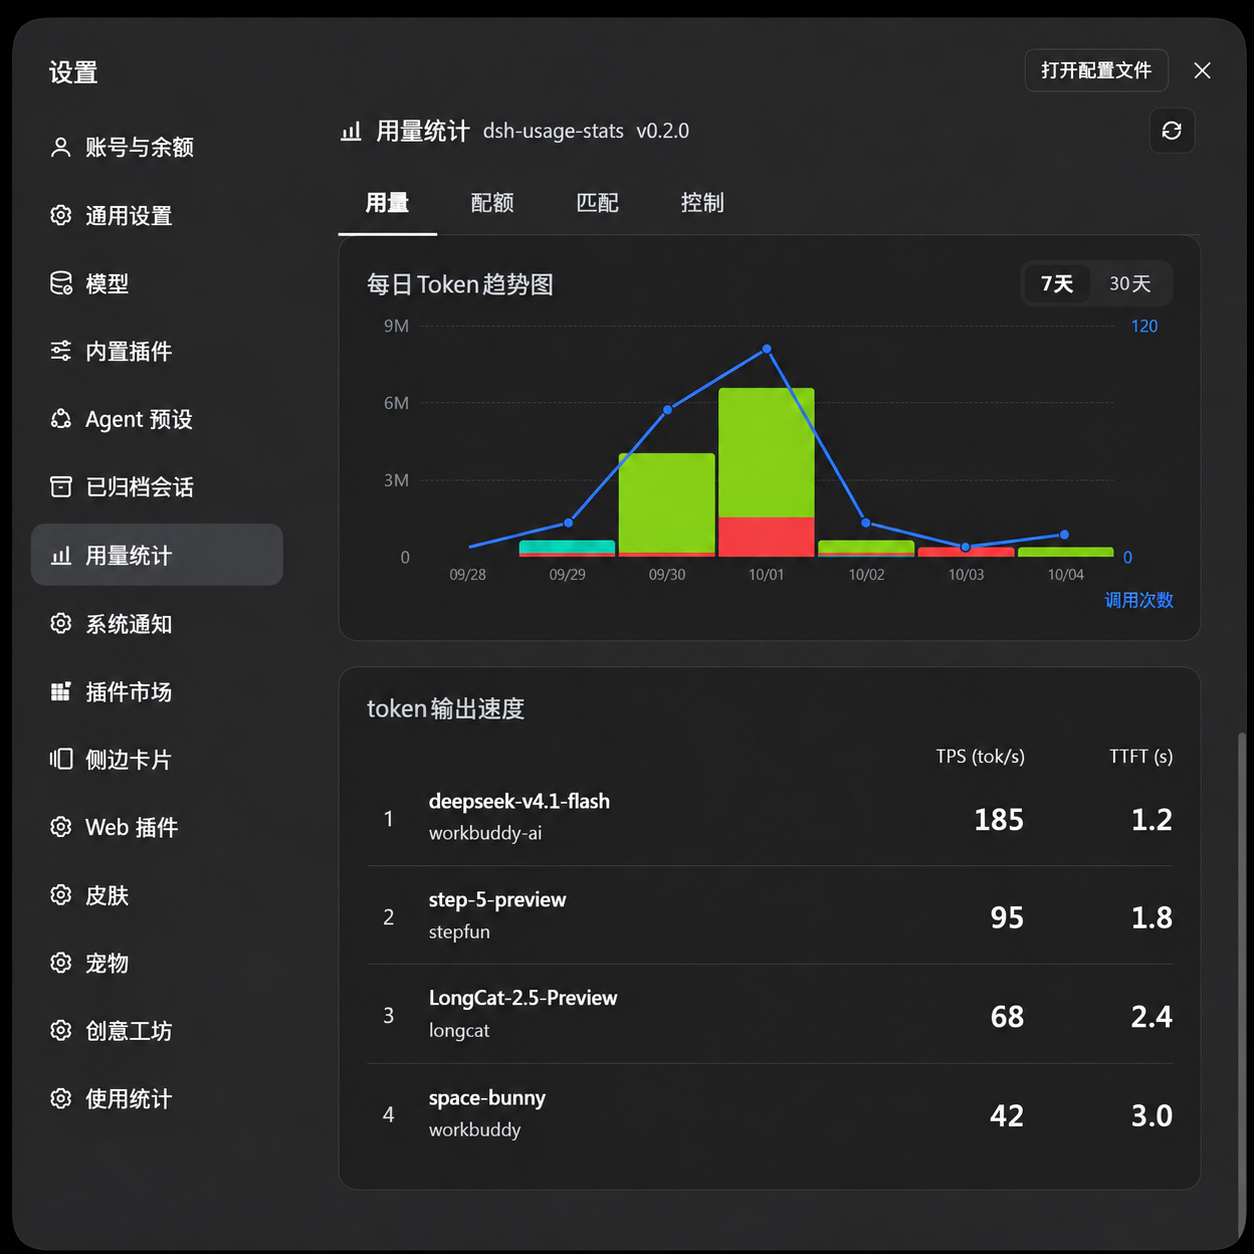This screenshot has height=1254, width=1254.
Task: Click the built-in plugins sliders icon
Action: [x=61, y=351]
